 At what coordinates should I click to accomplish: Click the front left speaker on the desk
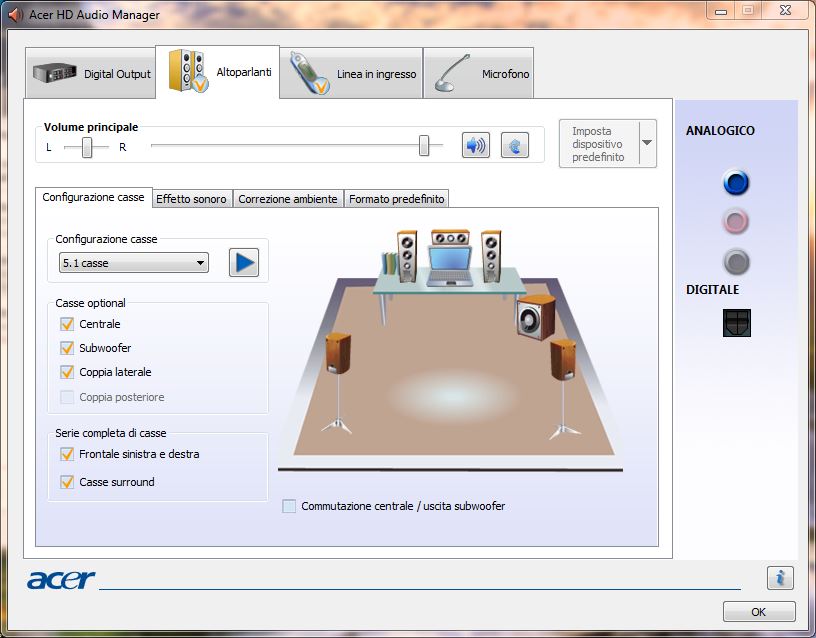coord(407,256)
